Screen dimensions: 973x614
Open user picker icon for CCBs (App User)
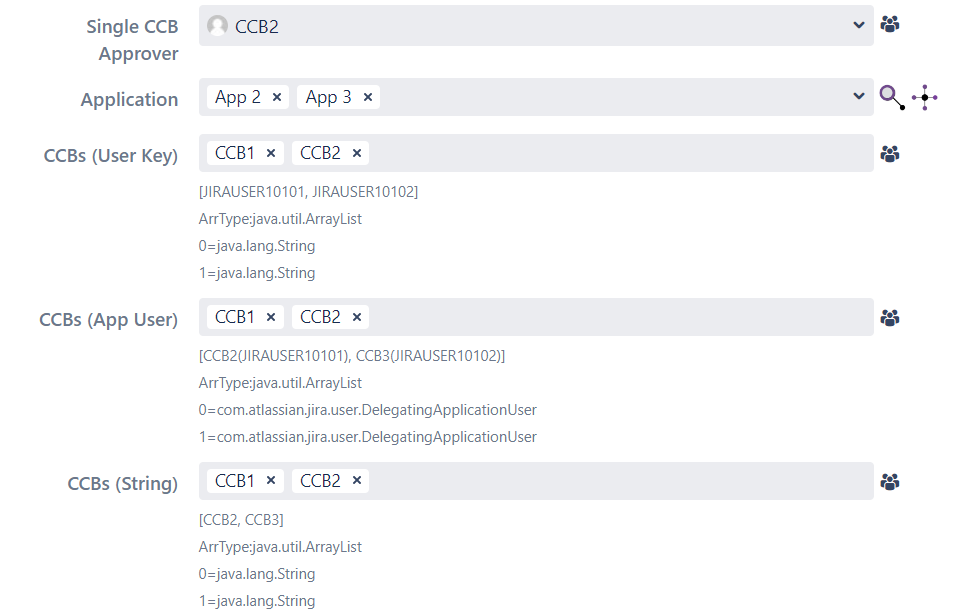click(890, 318)
